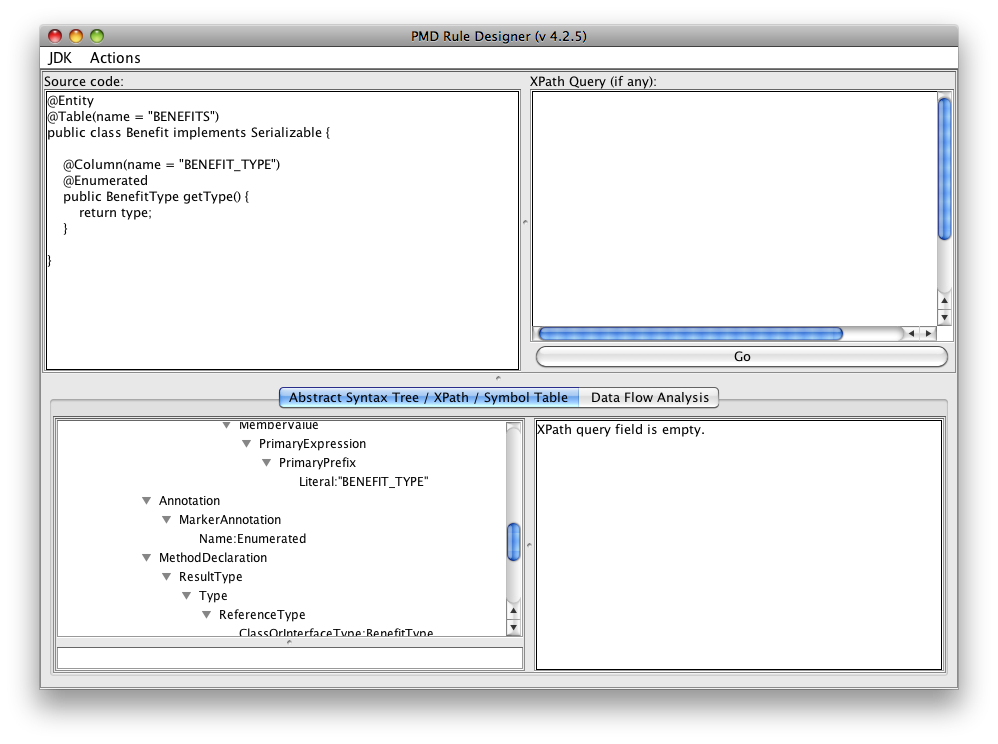Viewport: 998px width, 744px height.
Task: Select the PrimaryExpression tree row
Action: 312,444
